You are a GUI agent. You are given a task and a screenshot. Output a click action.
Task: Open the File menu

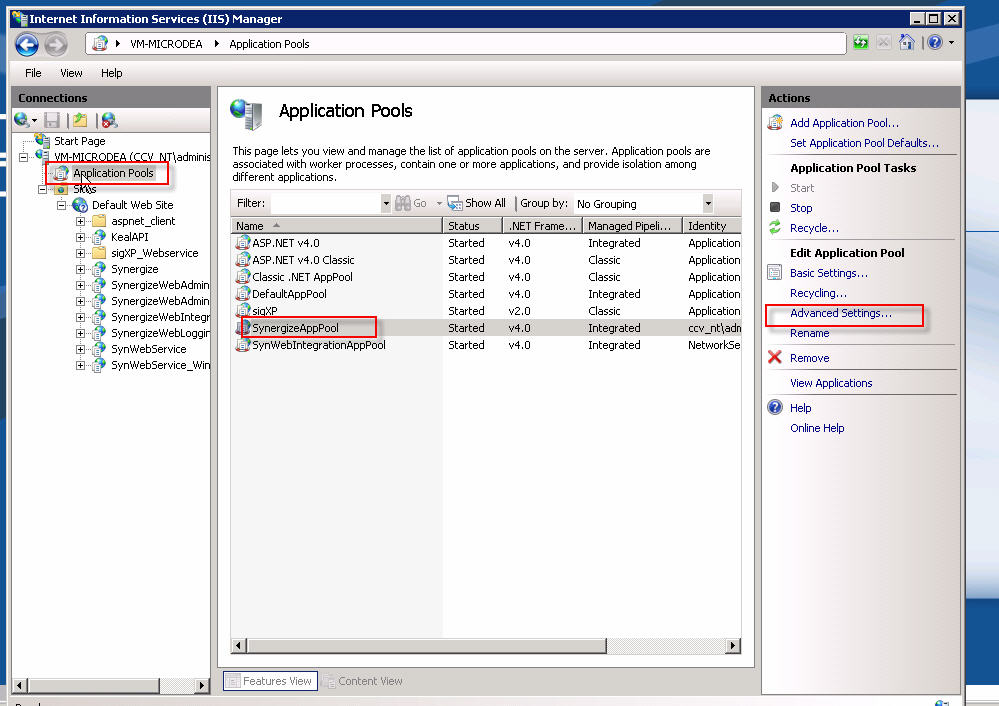point(33,73)
